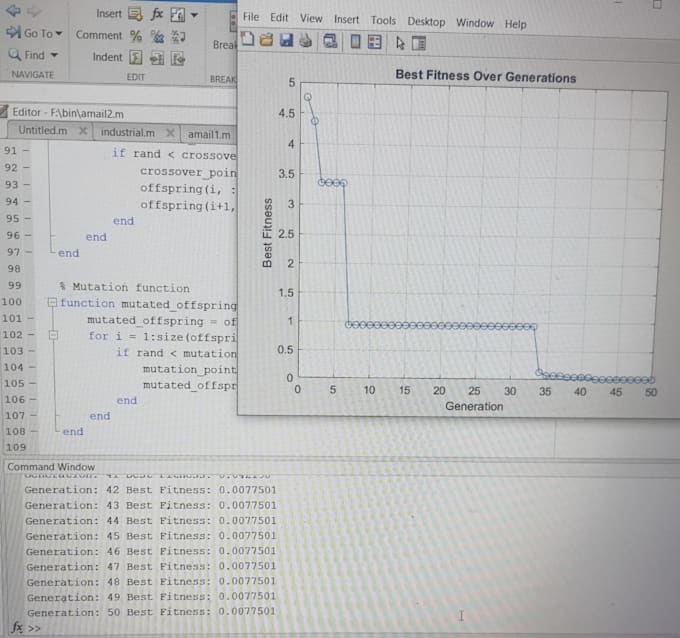Click the Insert label in Edit section
The height and width of the screenshot is (638, 680).
(108, 14)
